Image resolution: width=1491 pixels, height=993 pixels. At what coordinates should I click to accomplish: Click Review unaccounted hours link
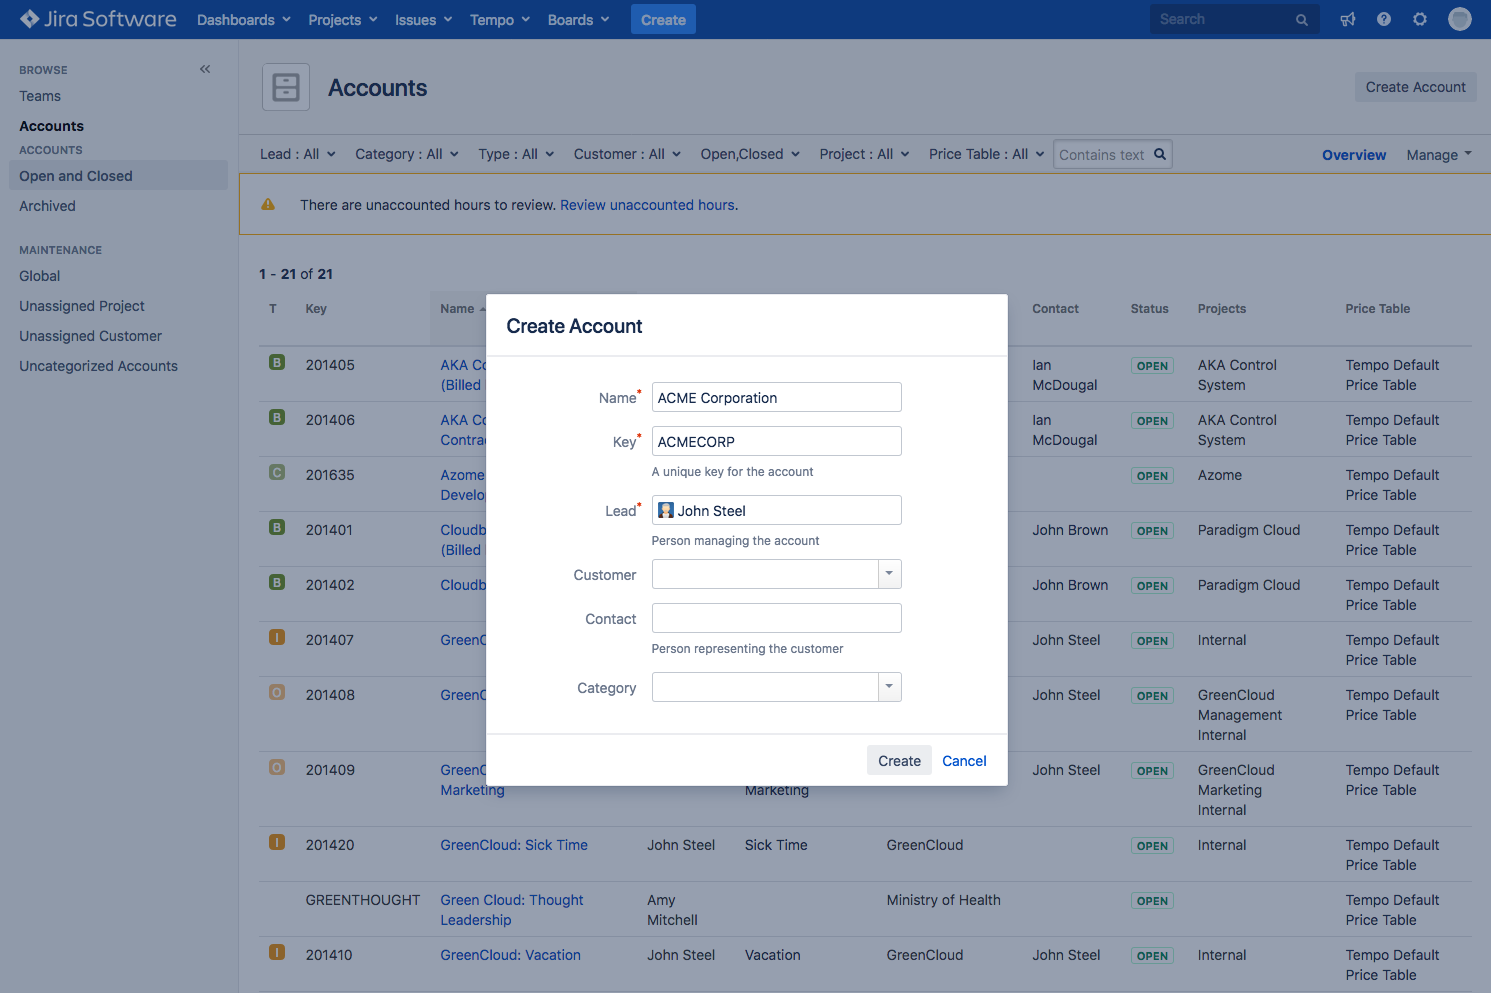click(x=647, y=205)
